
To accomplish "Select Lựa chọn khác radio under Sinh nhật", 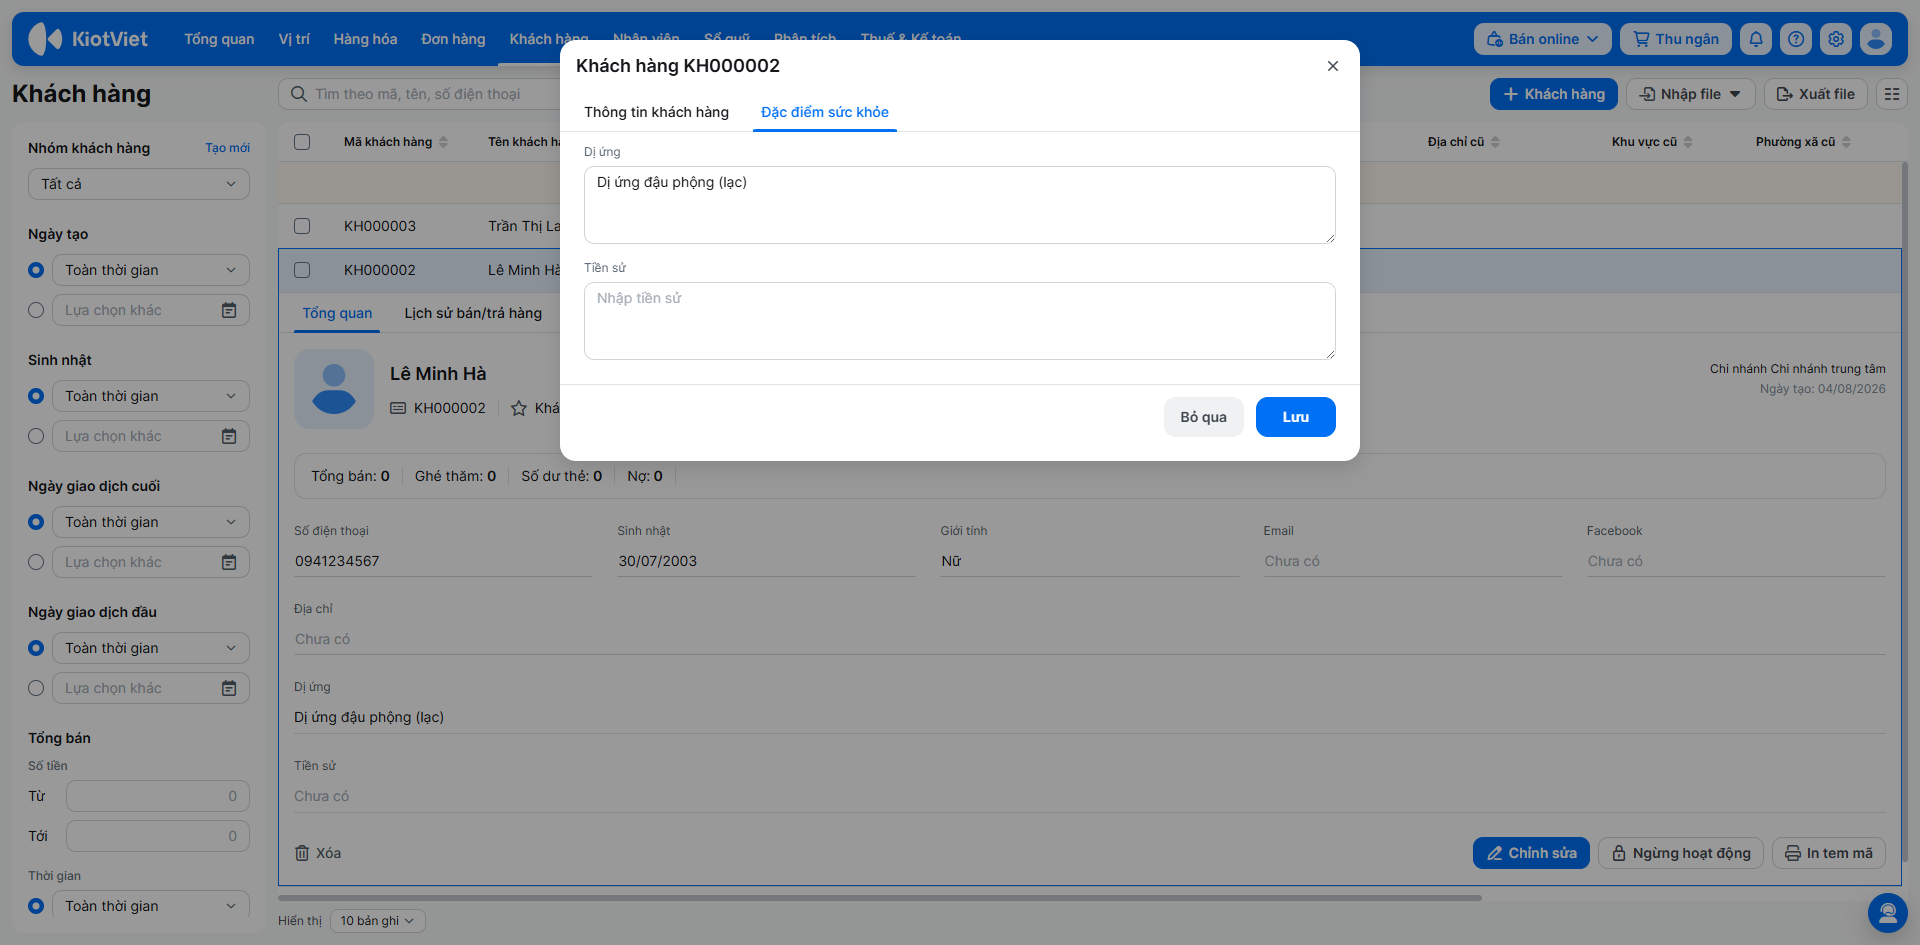I will tap(36, 436).
